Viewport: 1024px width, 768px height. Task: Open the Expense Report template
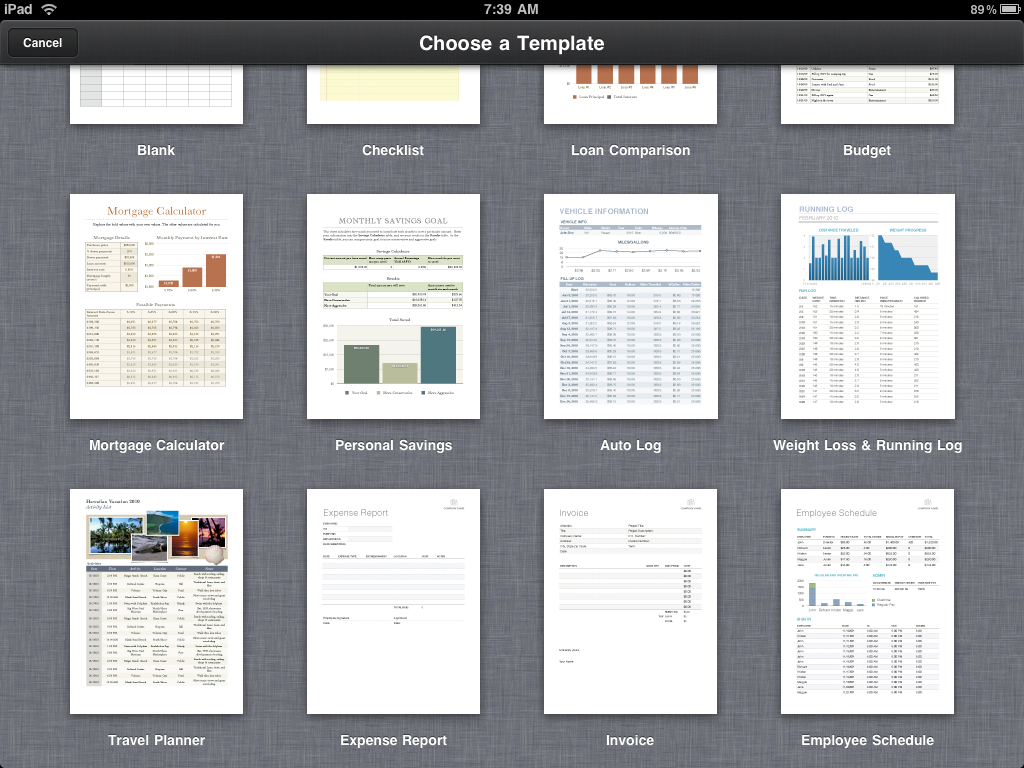393,601
